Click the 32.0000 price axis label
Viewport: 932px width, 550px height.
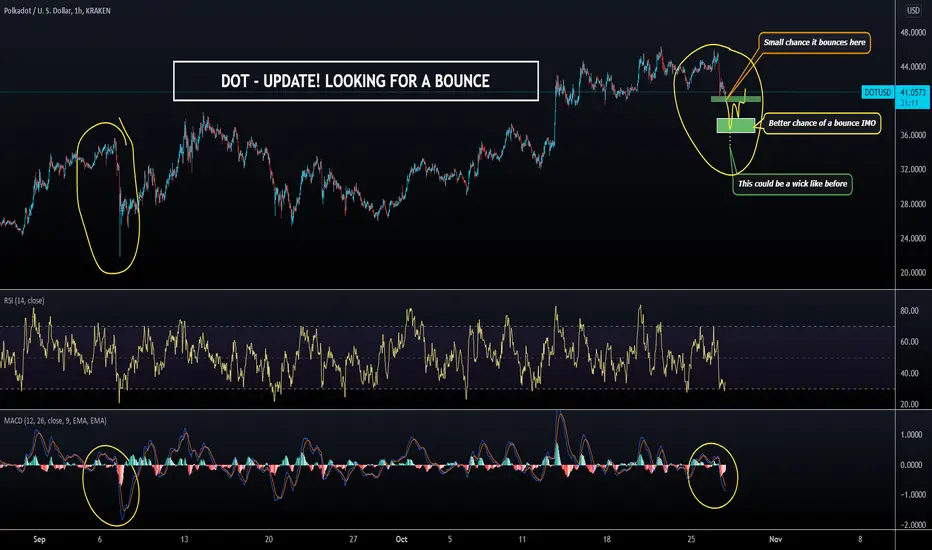tap(913, 169)
